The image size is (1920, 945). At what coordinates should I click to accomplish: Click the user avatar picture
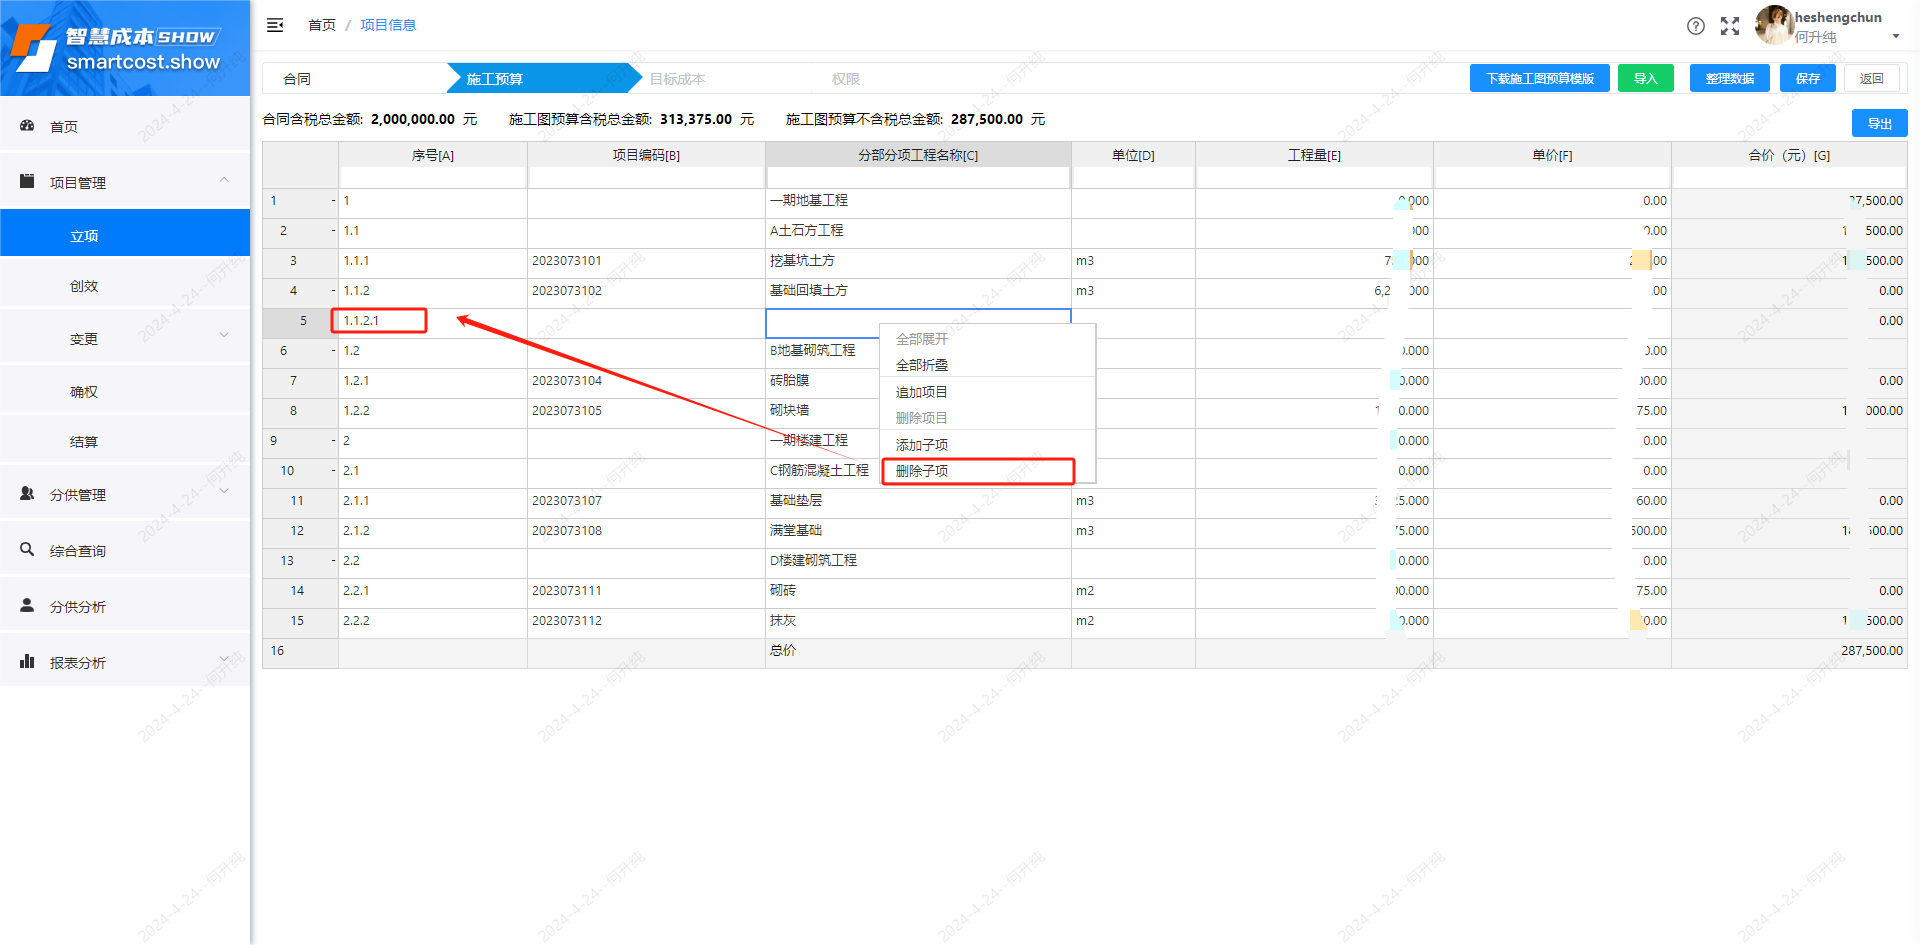click(x=1773, y=25)
